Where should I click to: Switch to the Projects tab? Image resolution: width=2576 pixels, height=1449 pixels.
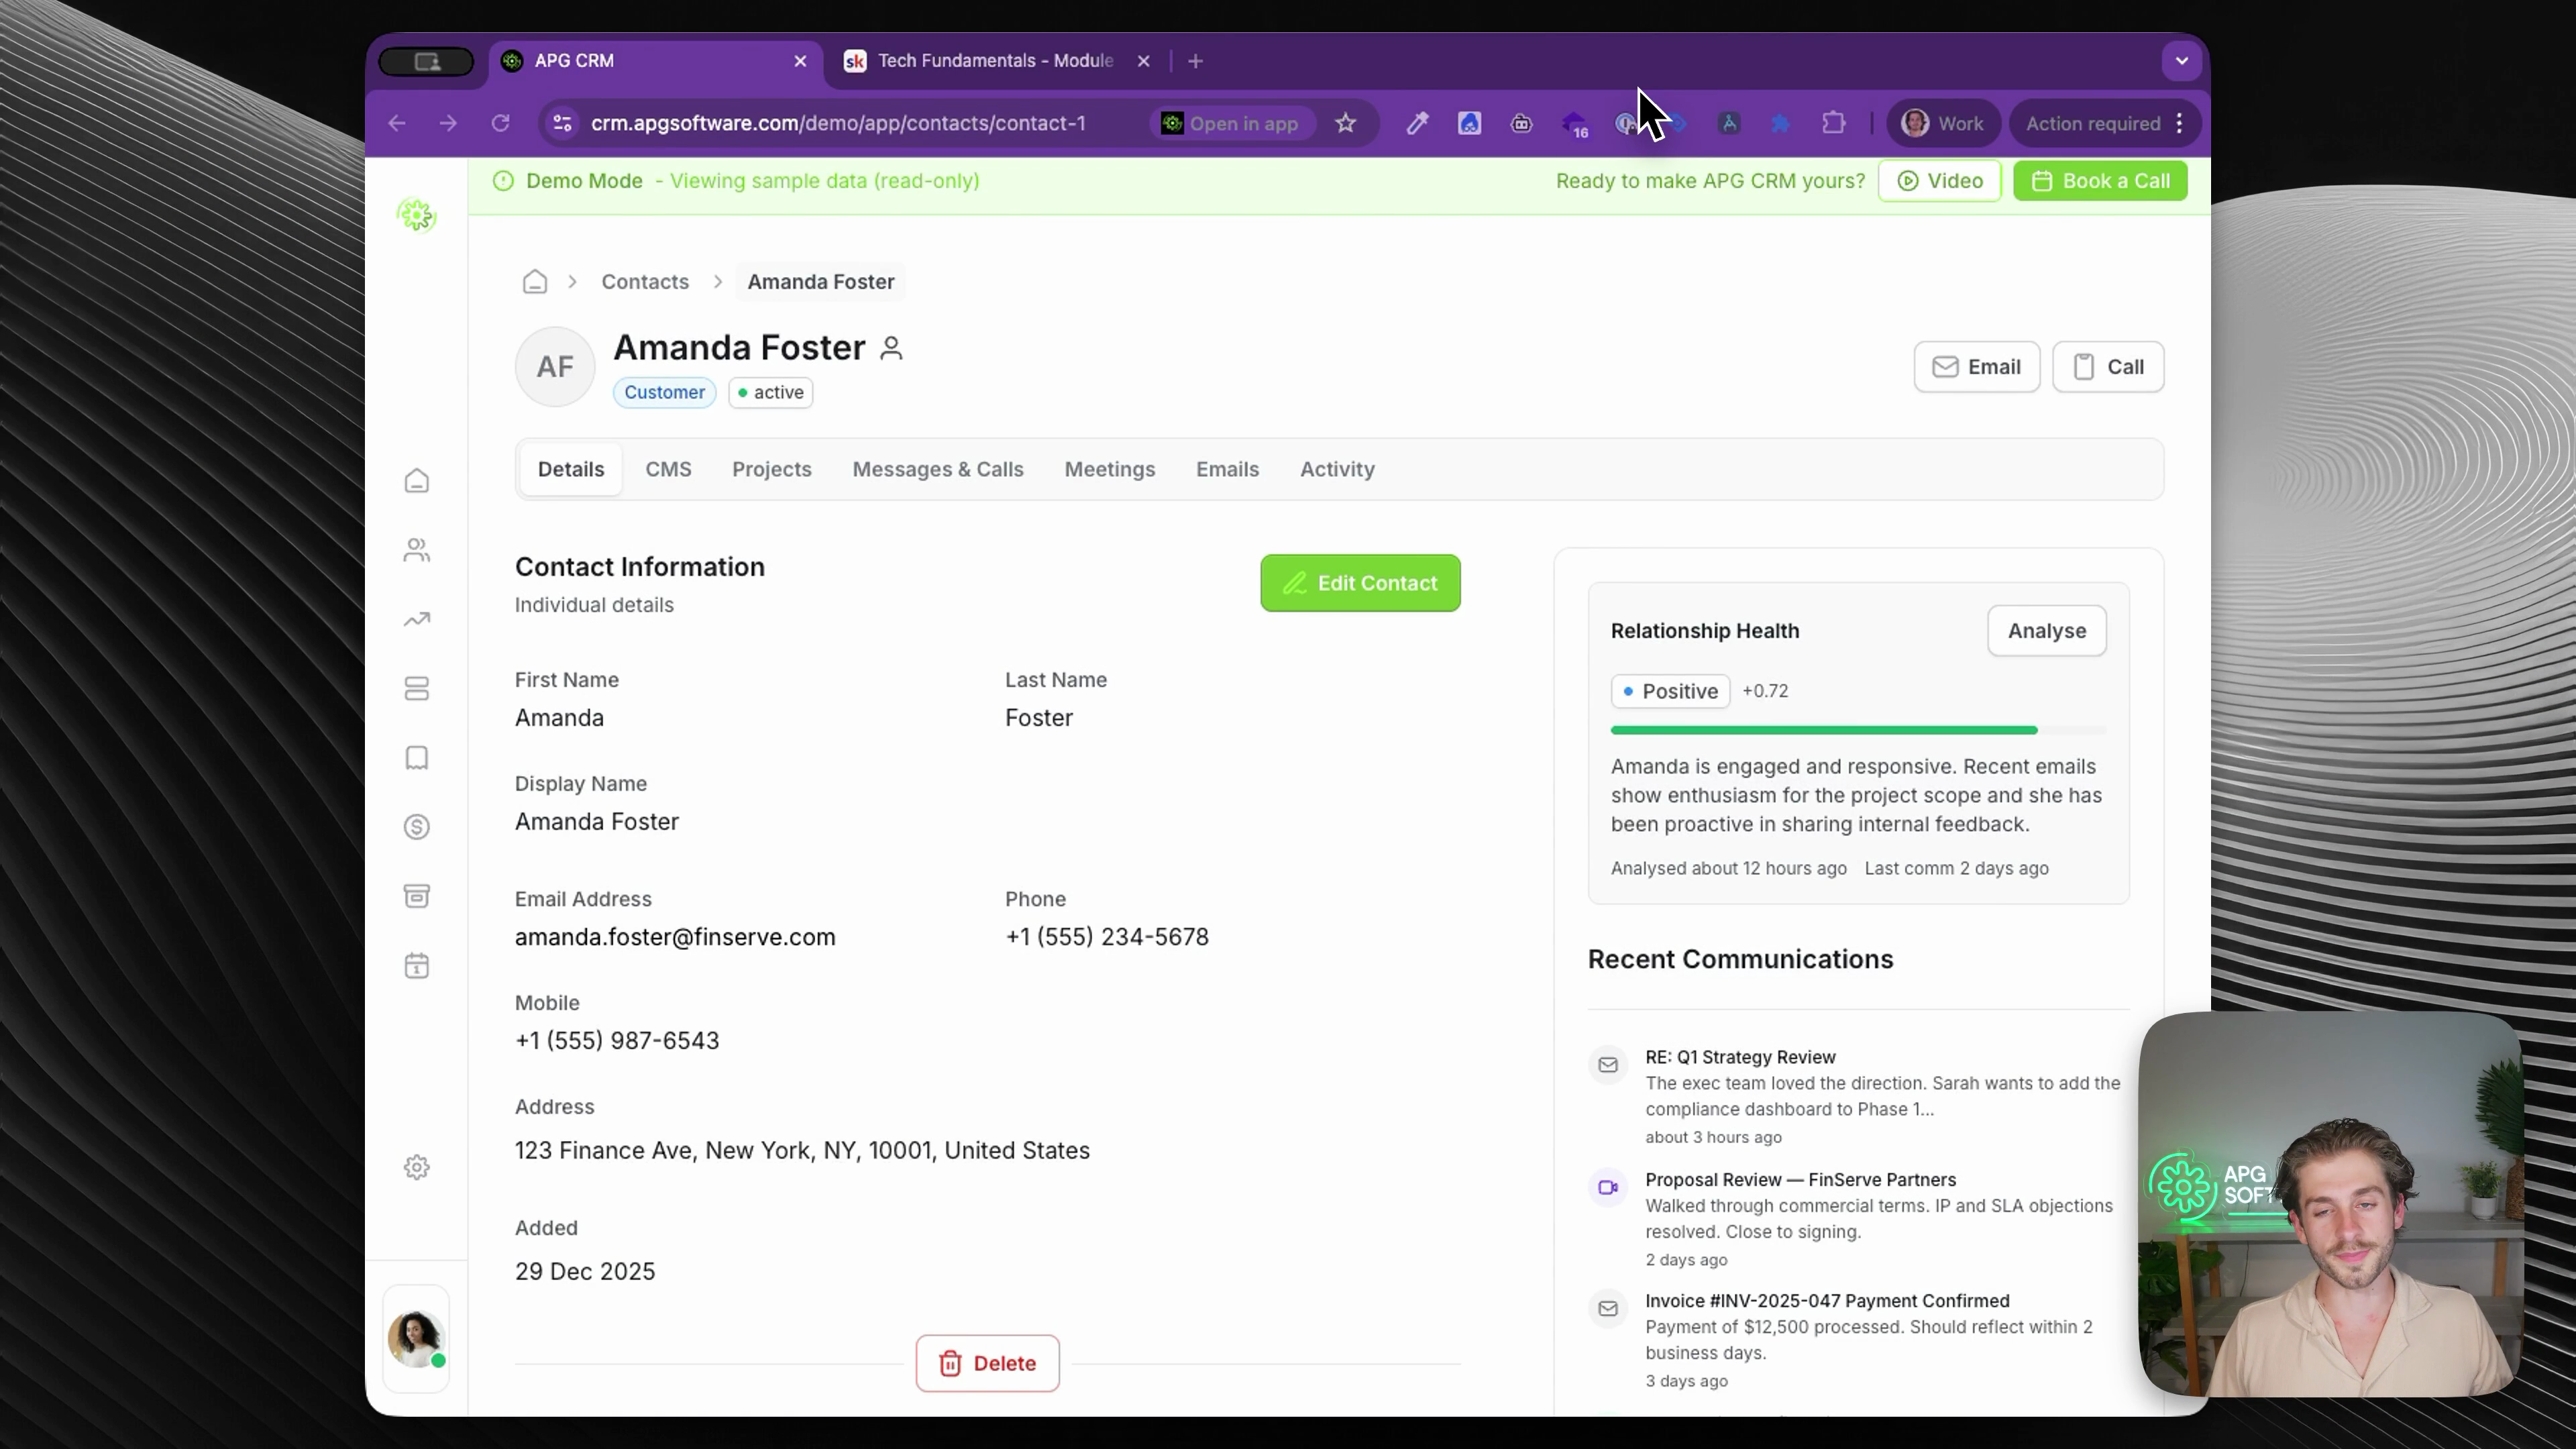pos(772,469)
